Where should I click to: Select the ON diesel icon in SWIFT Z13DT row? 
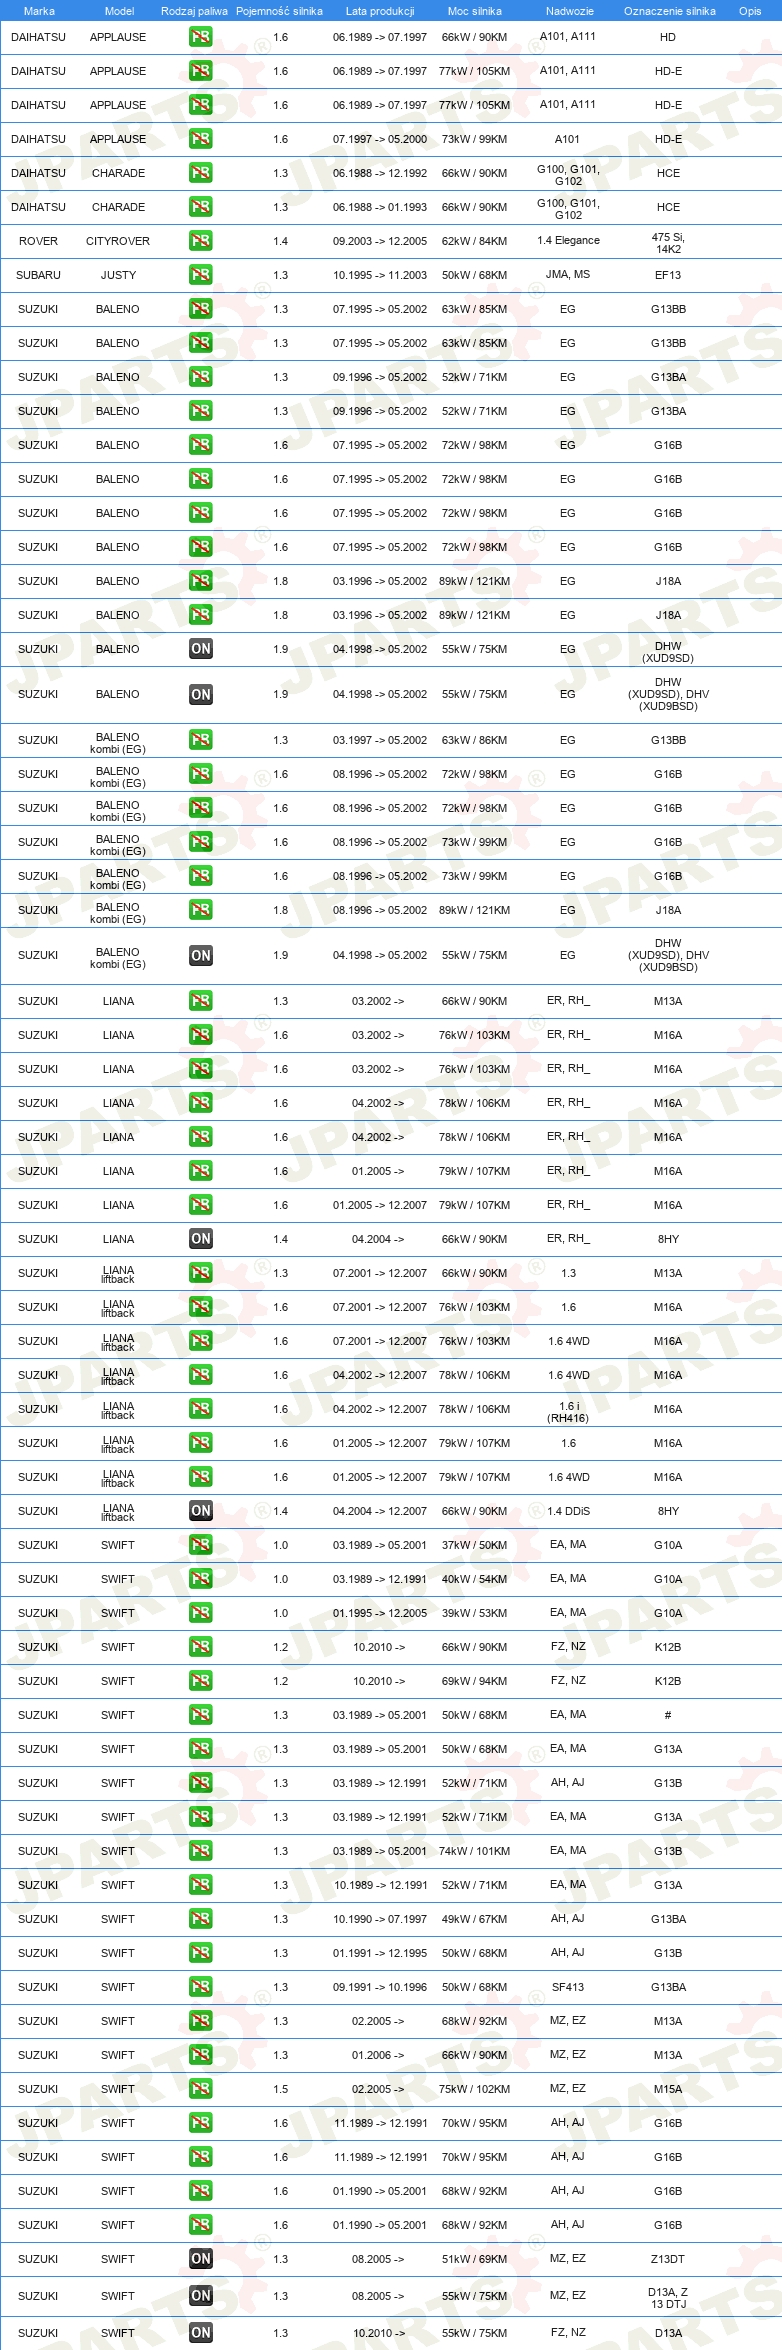tap(200, 2259)
